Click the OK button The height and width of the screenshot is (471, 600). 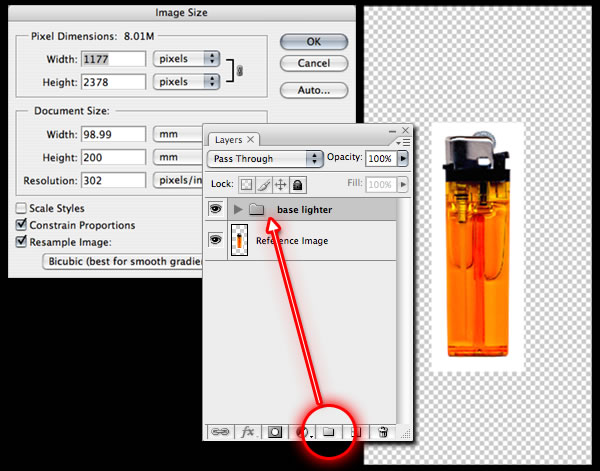[x=313, y=41]
